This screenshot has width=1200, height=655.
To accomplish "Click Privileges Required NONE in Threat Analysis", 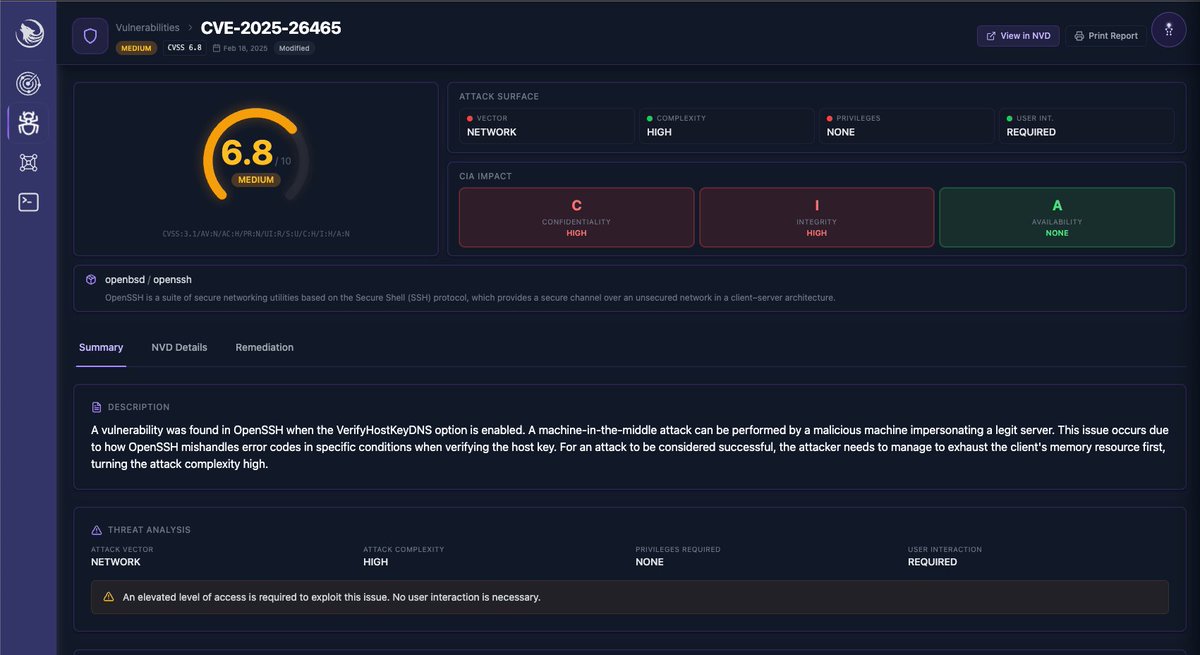I will pyautogui.click(x=678, y=556).
